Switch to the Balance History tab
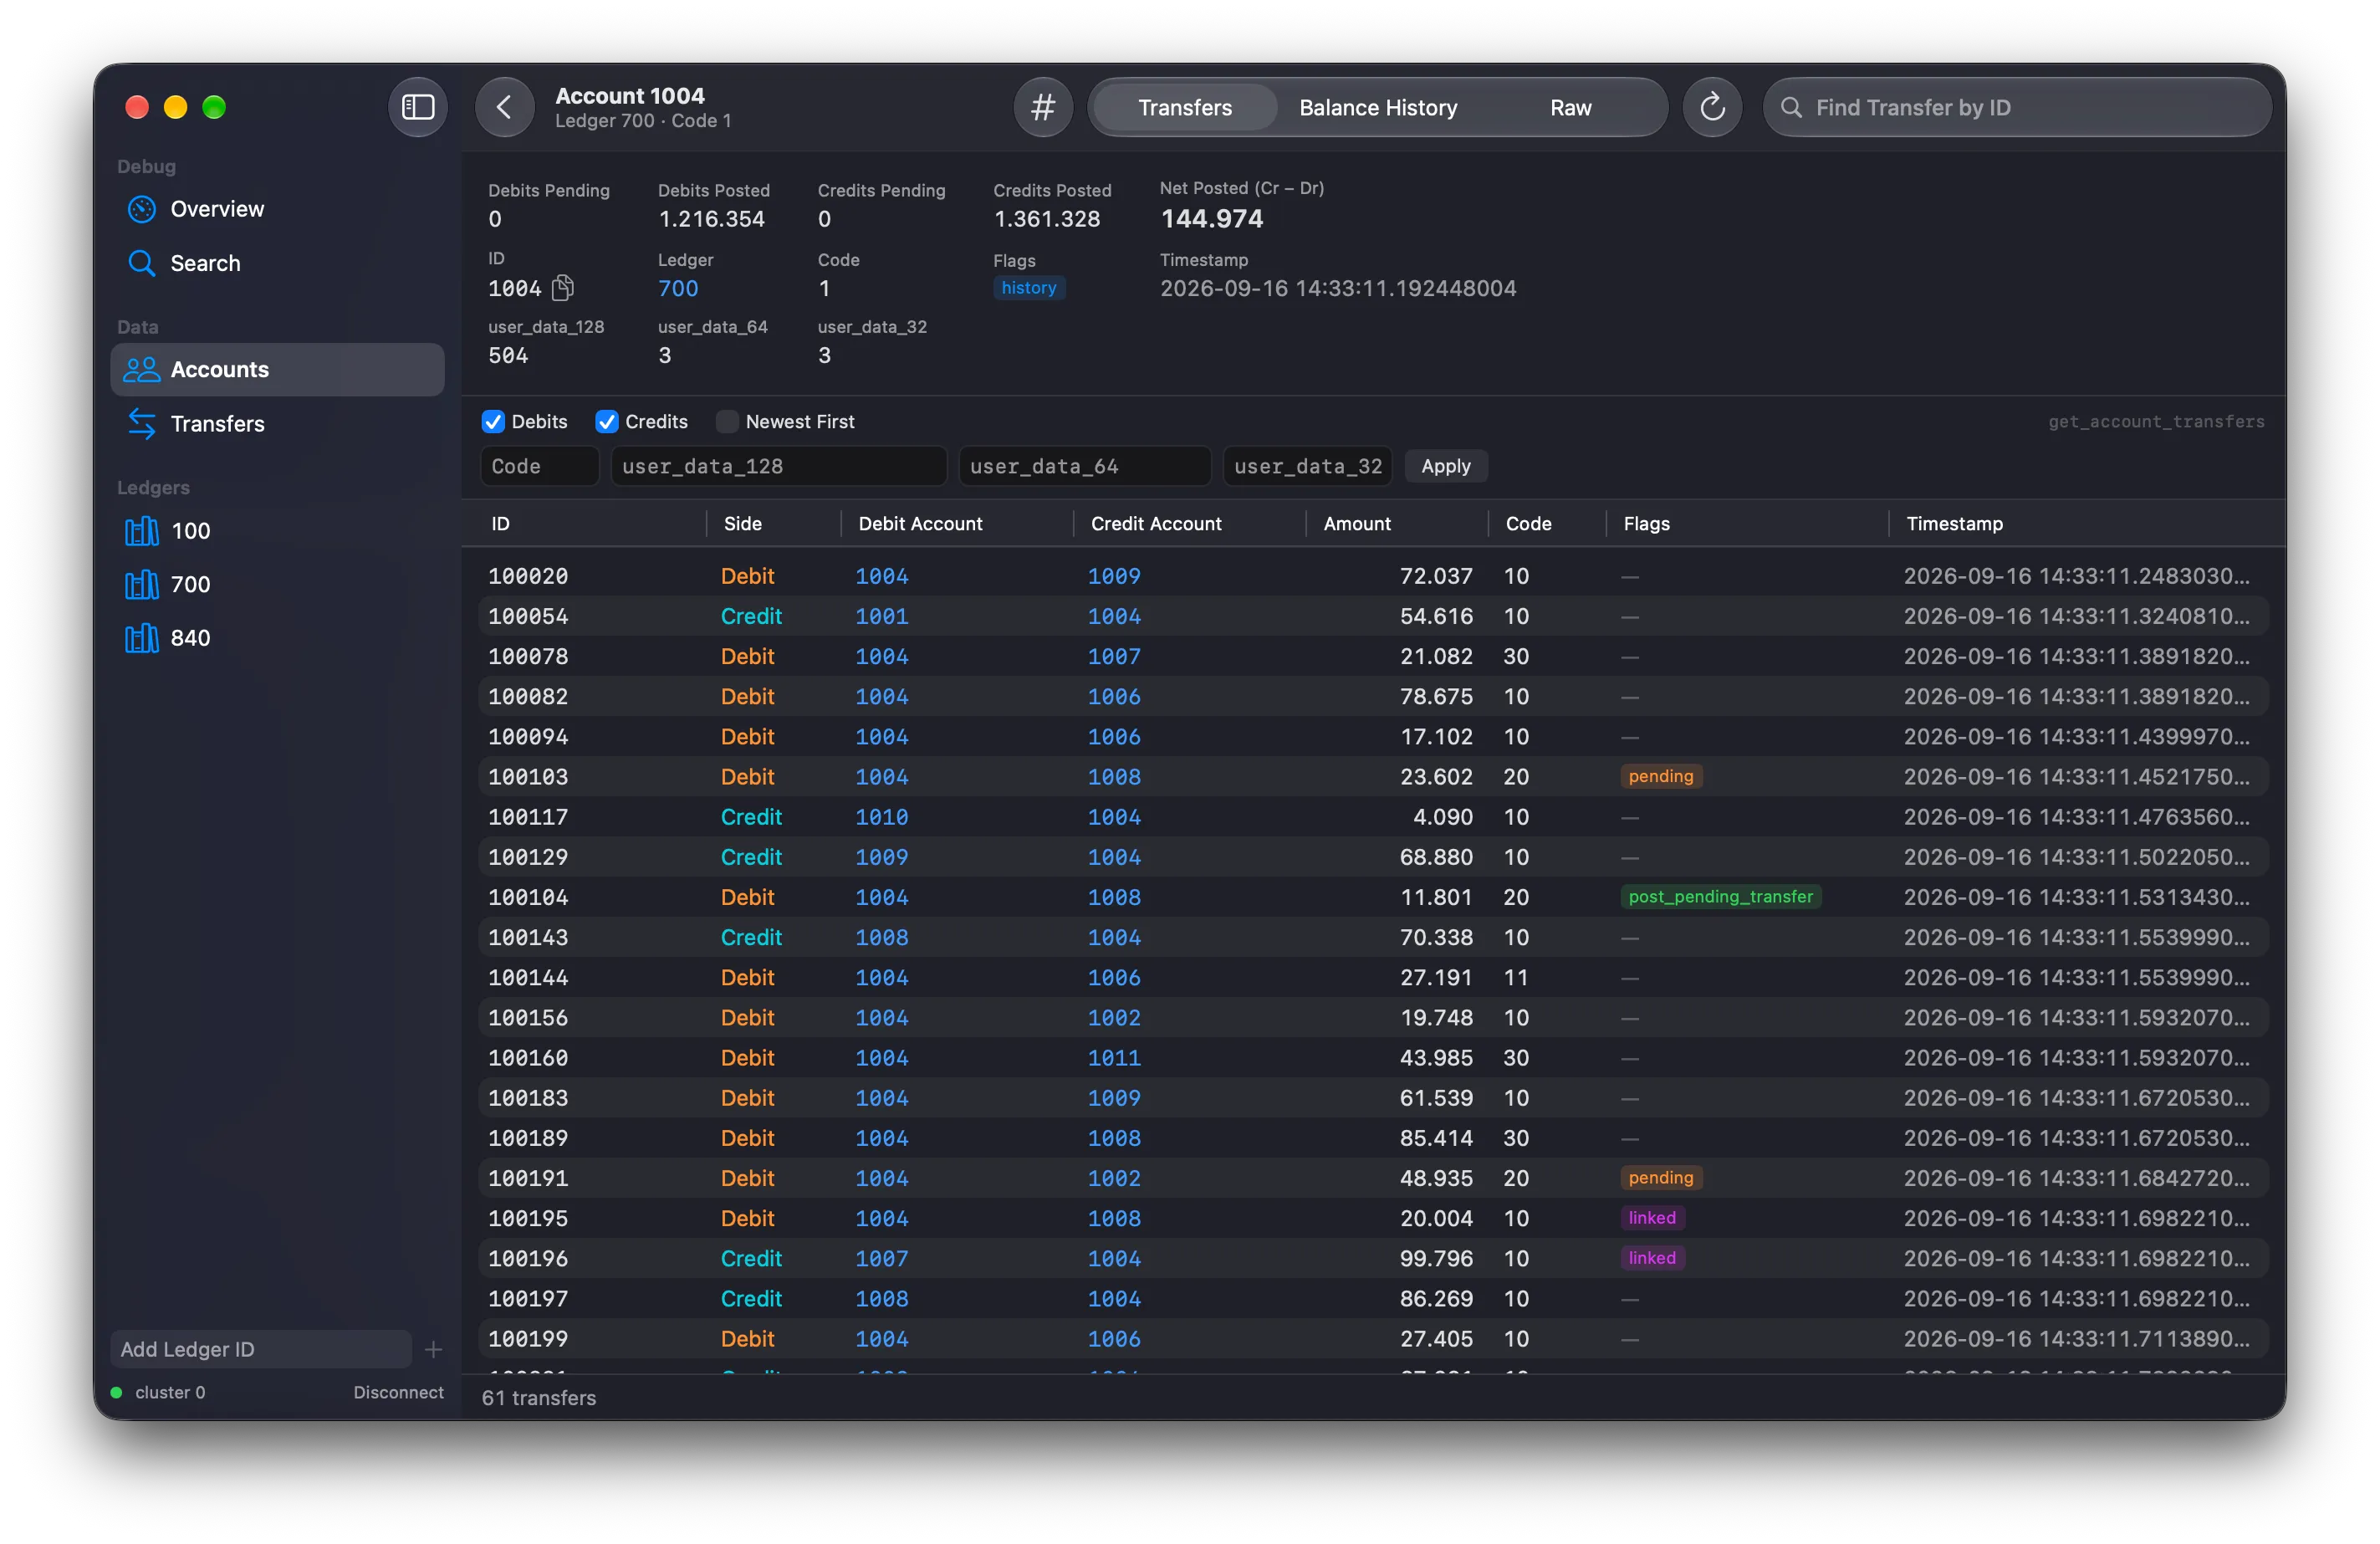The height and width of the screenshot is (1544, 2380). 1377,107
